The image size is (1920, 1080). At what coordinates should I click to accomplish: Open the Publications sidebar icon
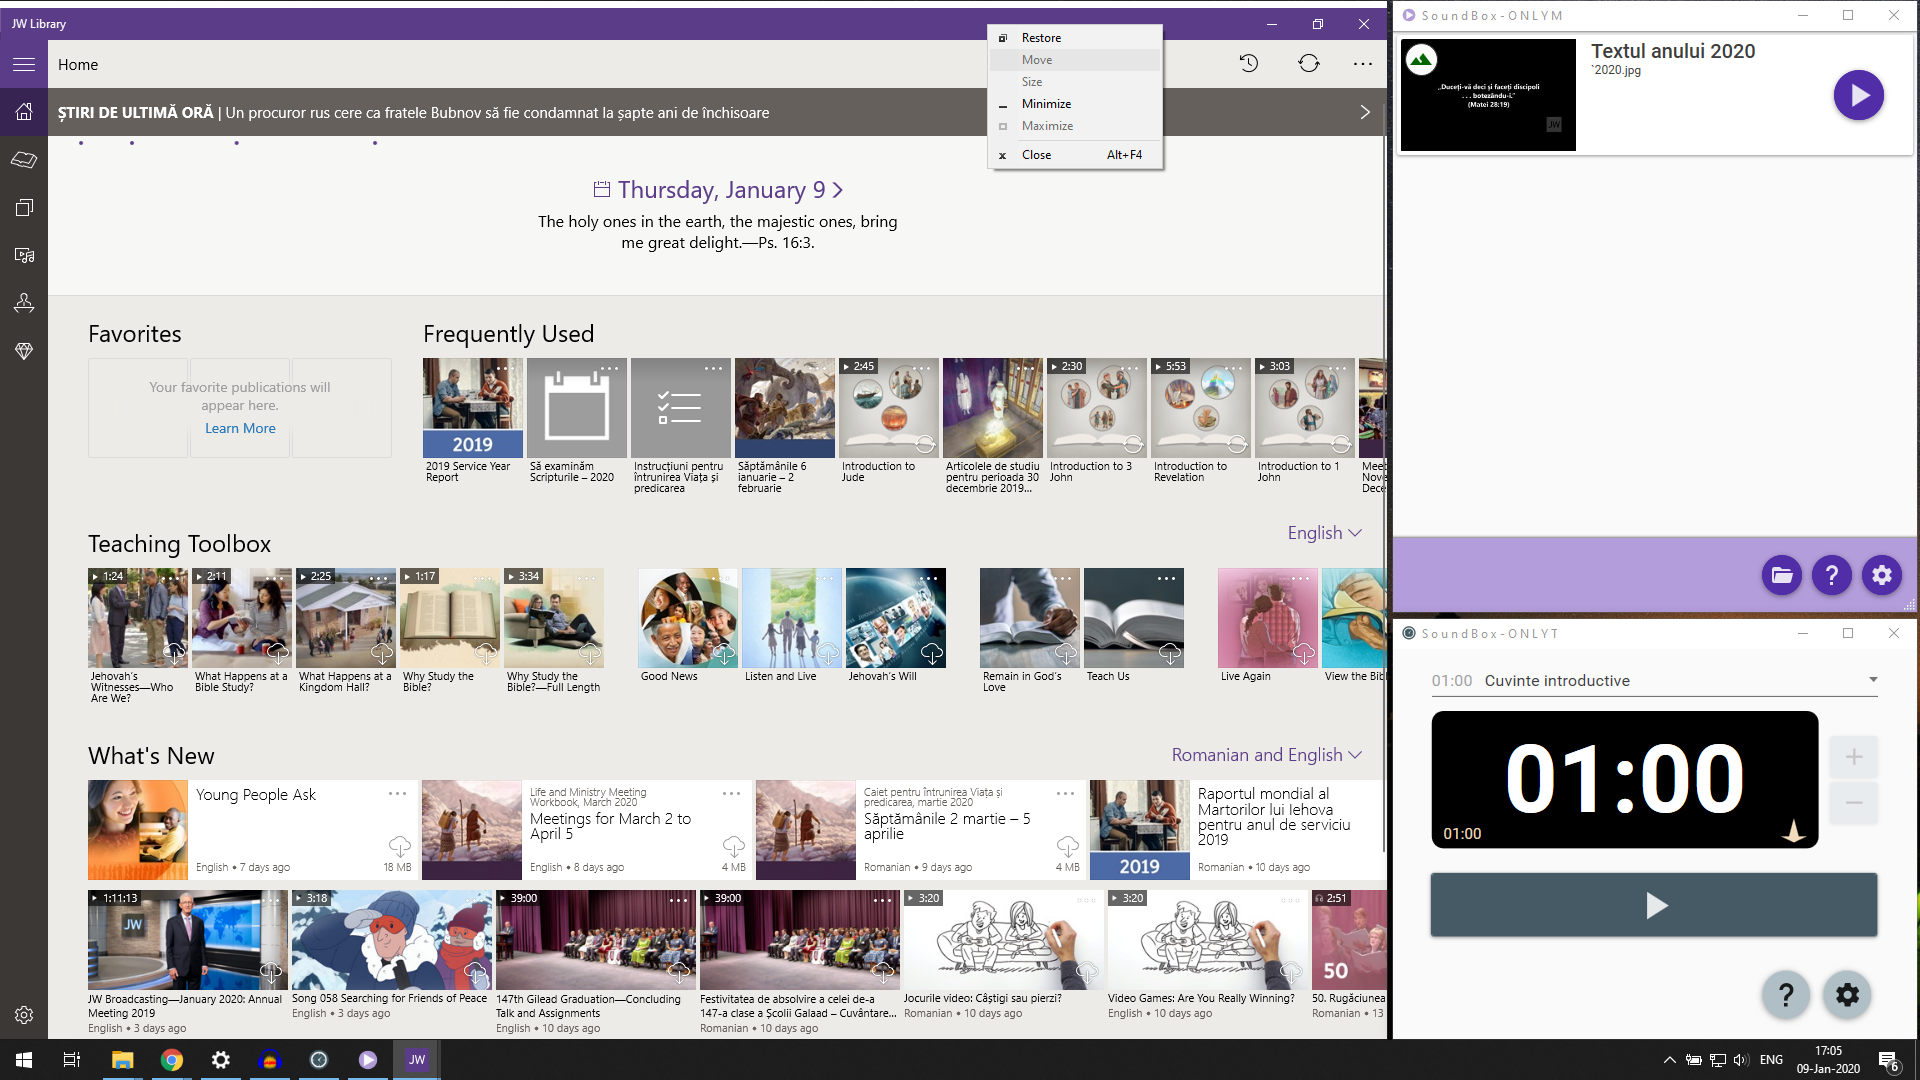click(24, 208)
